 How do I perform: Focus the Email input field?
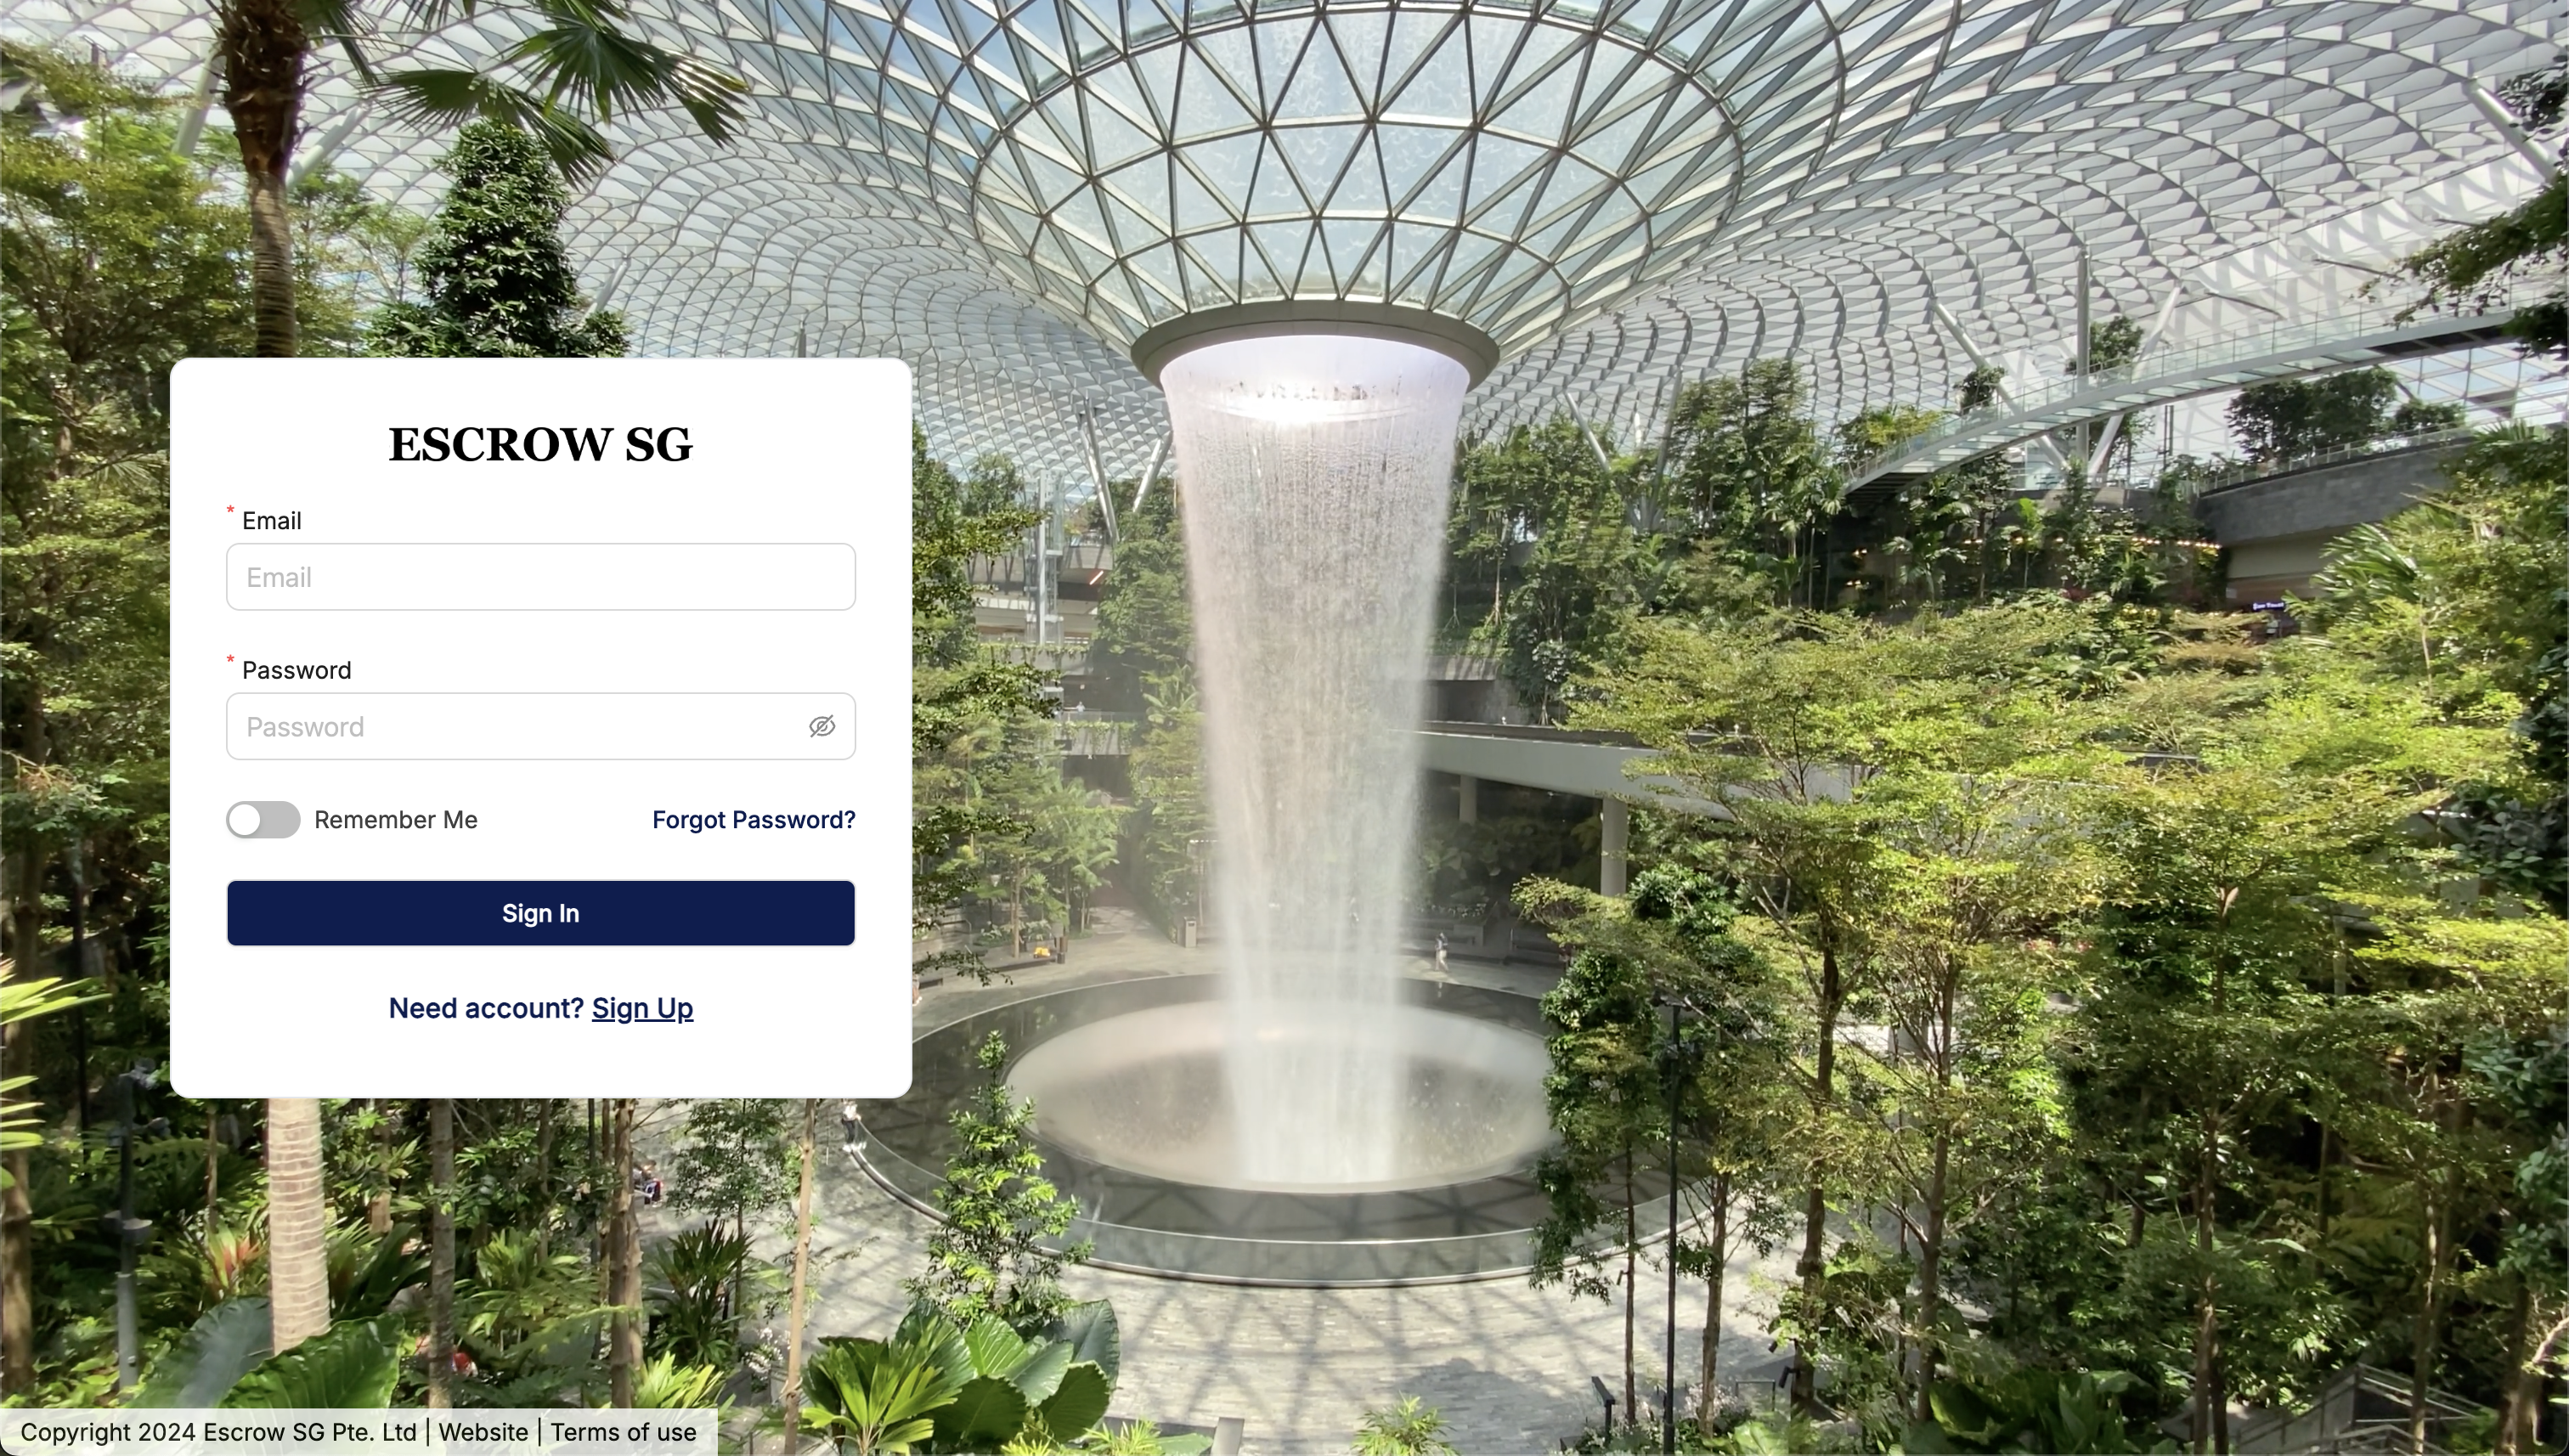coord(541,577)
